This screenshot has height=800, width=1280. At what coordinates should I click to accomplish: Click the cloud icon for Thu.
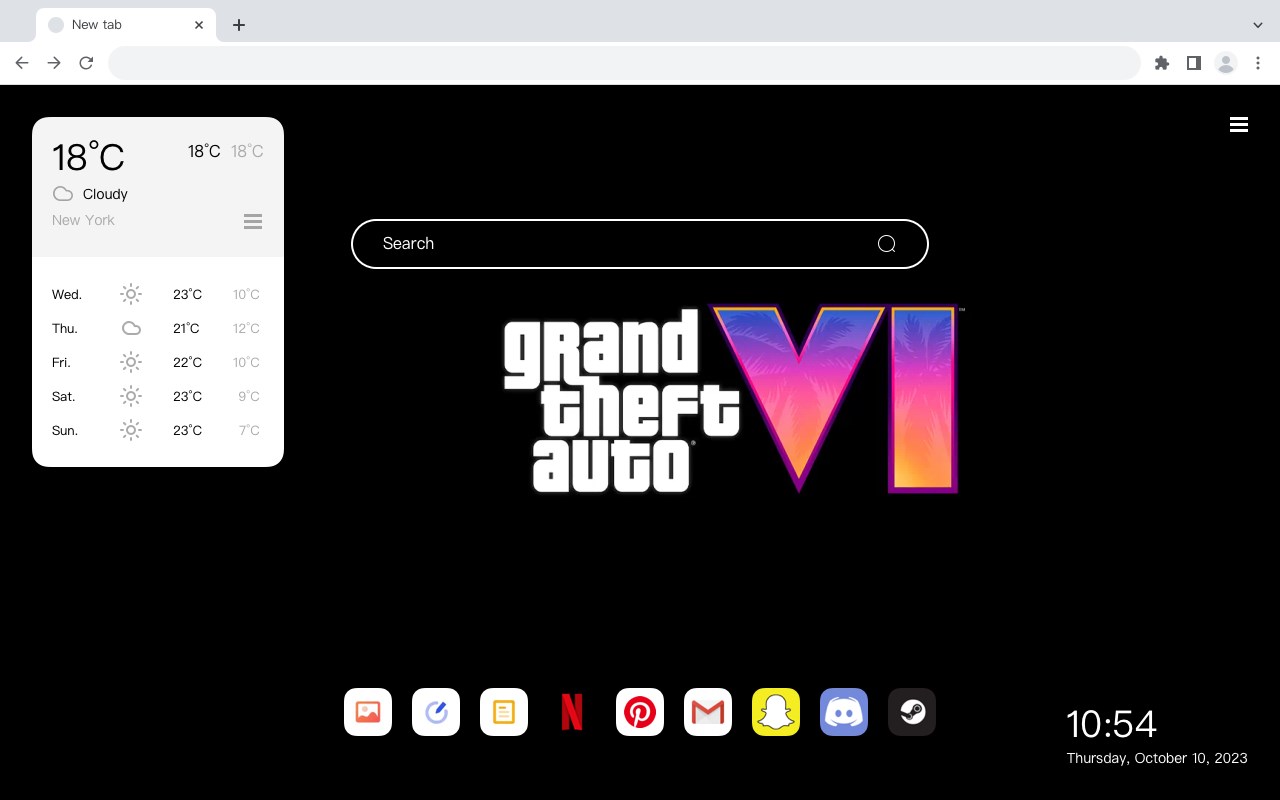(131, 328)
